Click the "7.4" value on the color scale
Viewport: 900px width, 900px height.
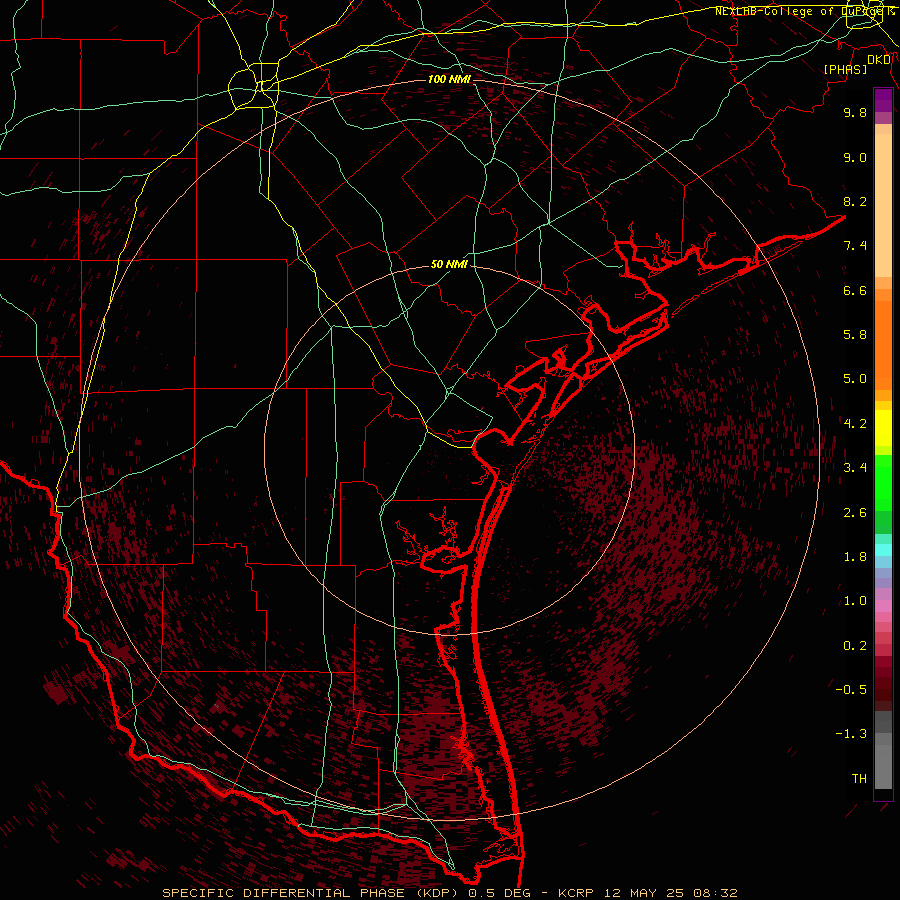[855, 246]
